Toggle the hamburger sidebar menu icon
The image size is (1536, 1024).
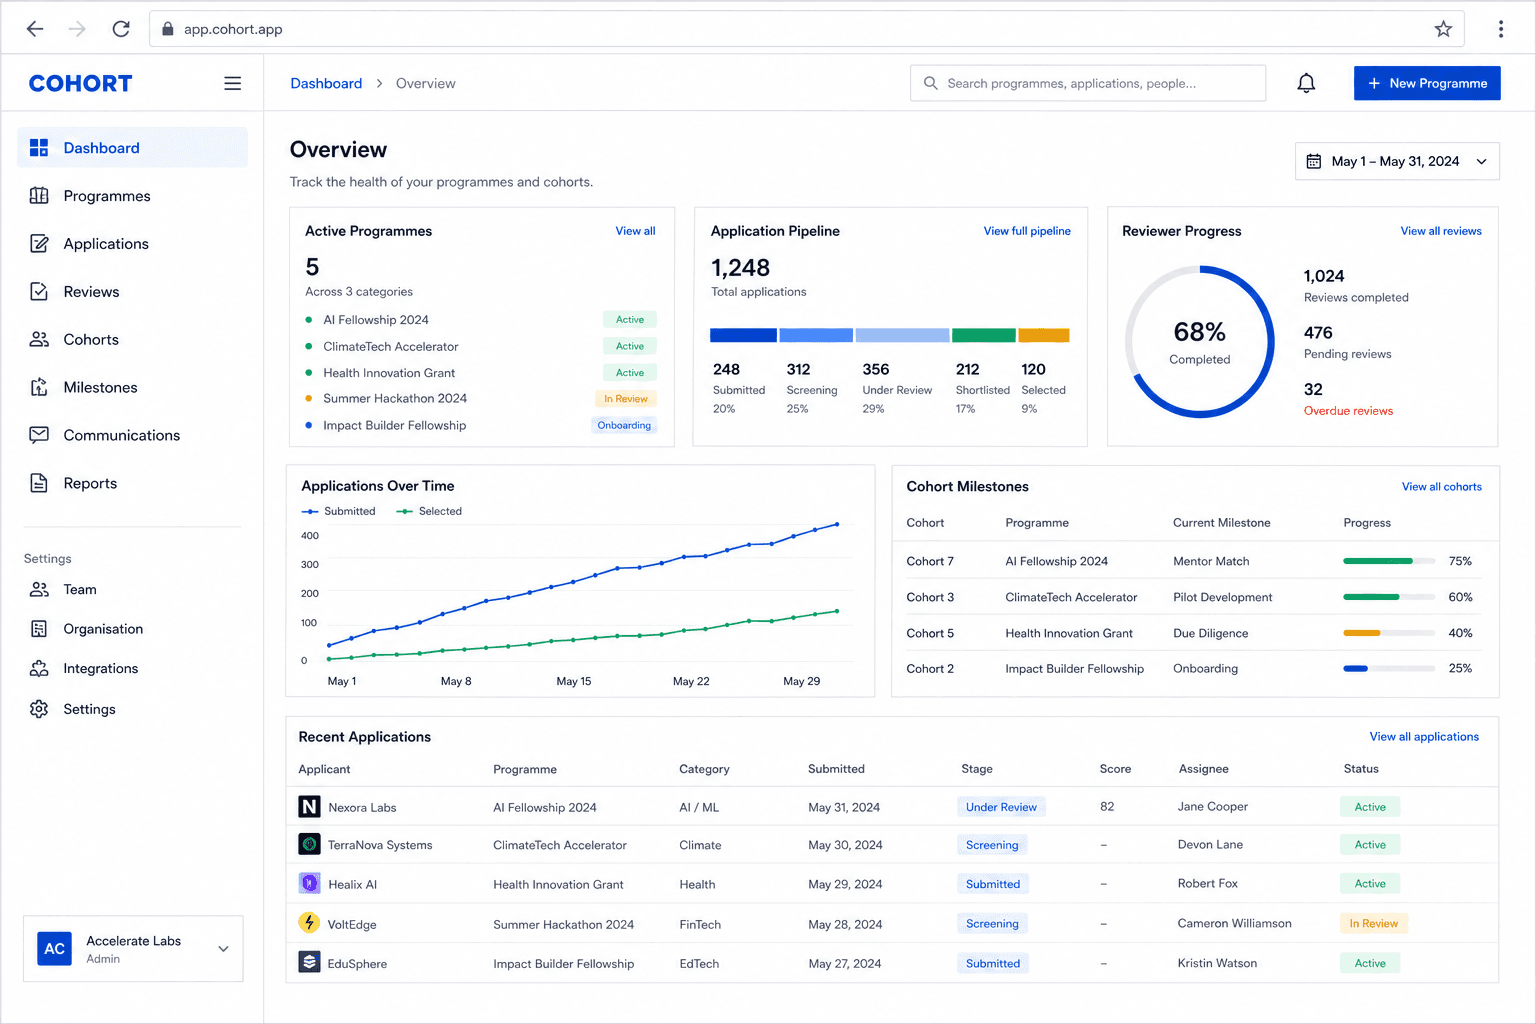[232, 84]
